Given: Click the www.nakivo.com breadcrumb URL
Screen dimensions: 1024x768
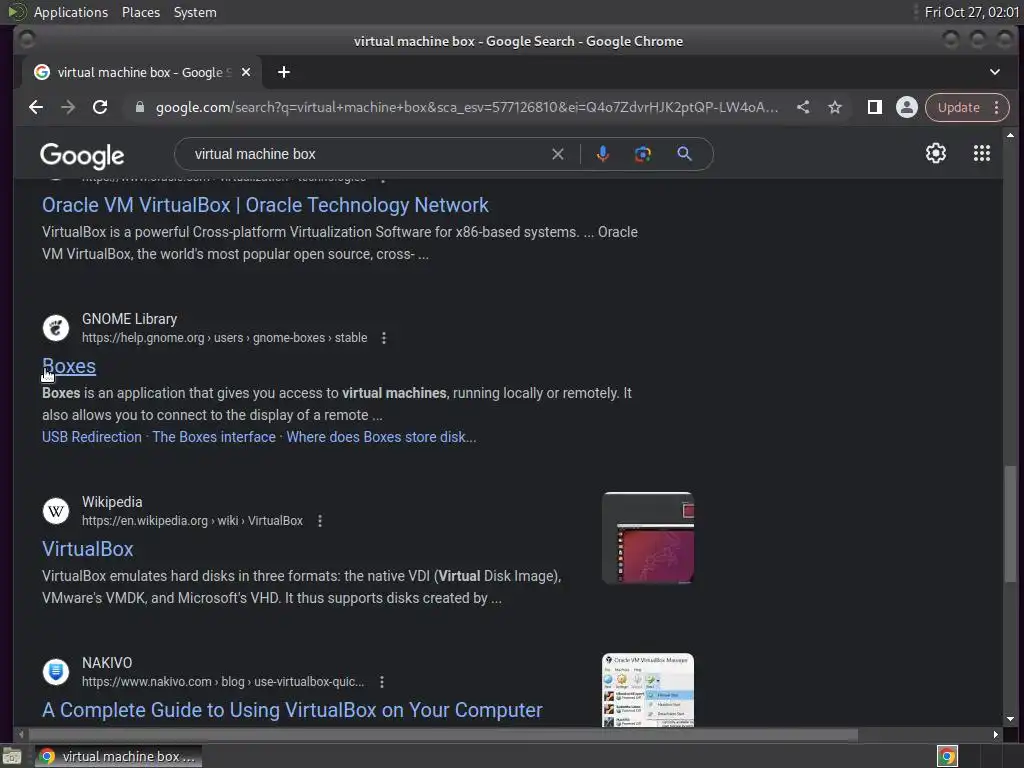Looking at the screenshot, I should (x=223, y=682).
